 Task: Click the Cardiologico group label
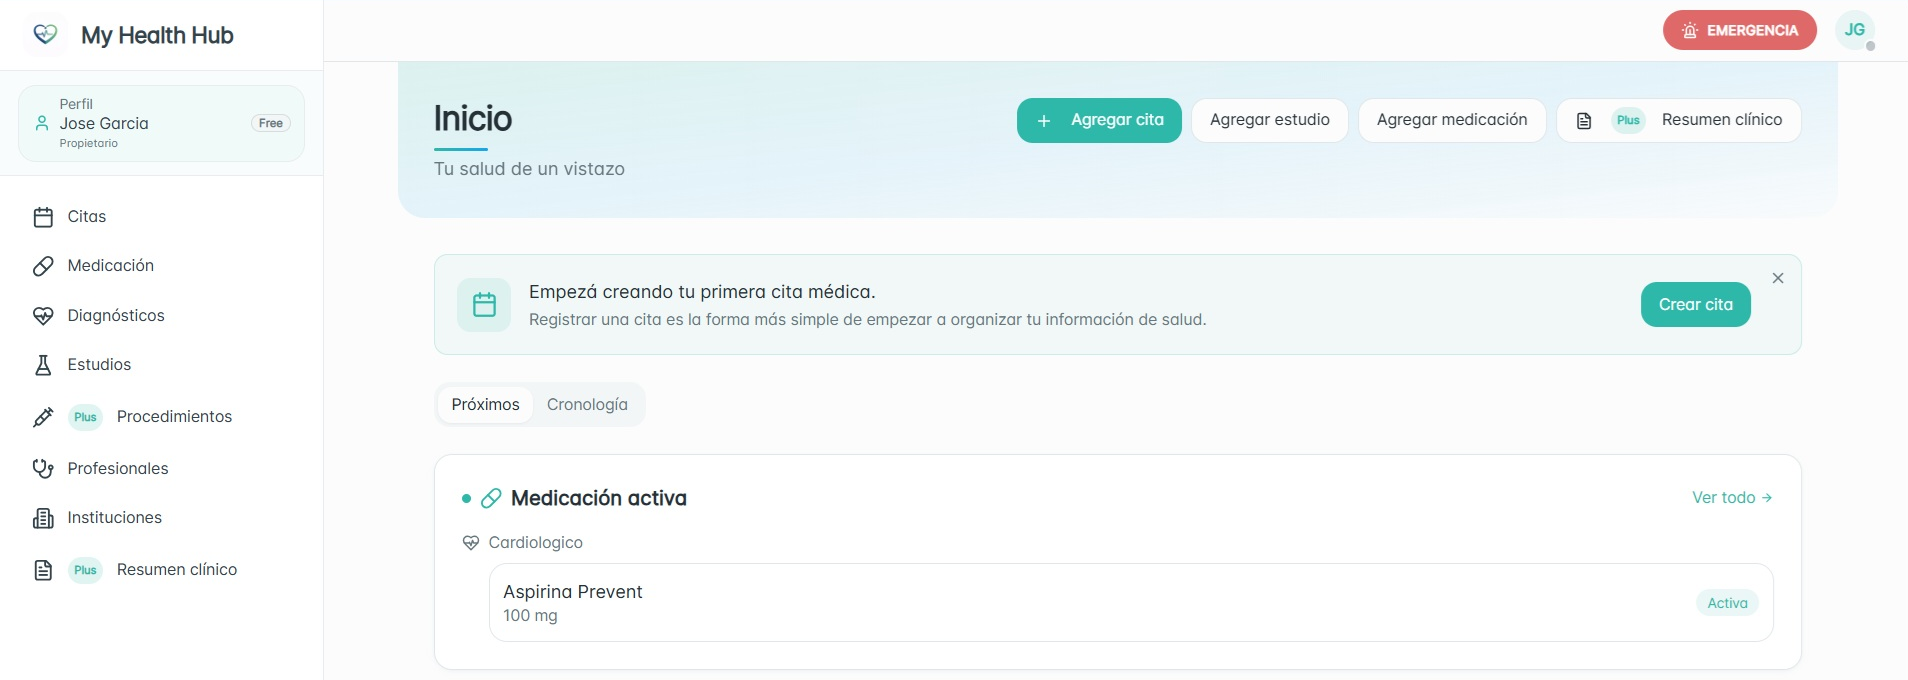tap(535, 543)
